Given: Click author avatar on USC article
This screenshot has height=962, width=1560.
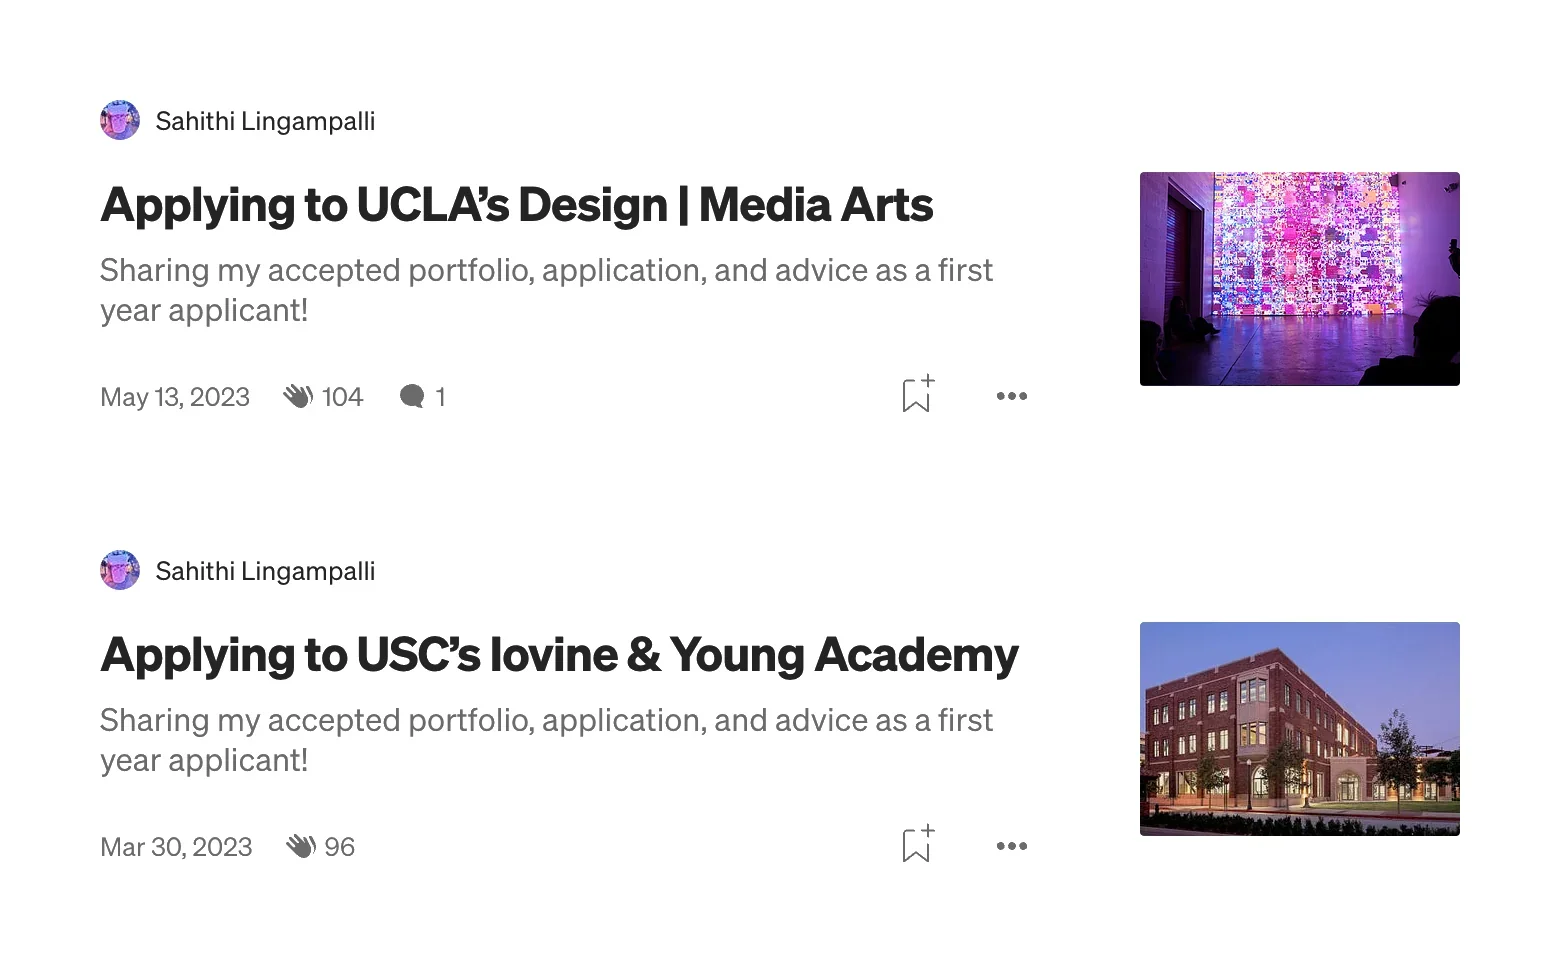Looking at the screenshot, I should coord(120,570).
